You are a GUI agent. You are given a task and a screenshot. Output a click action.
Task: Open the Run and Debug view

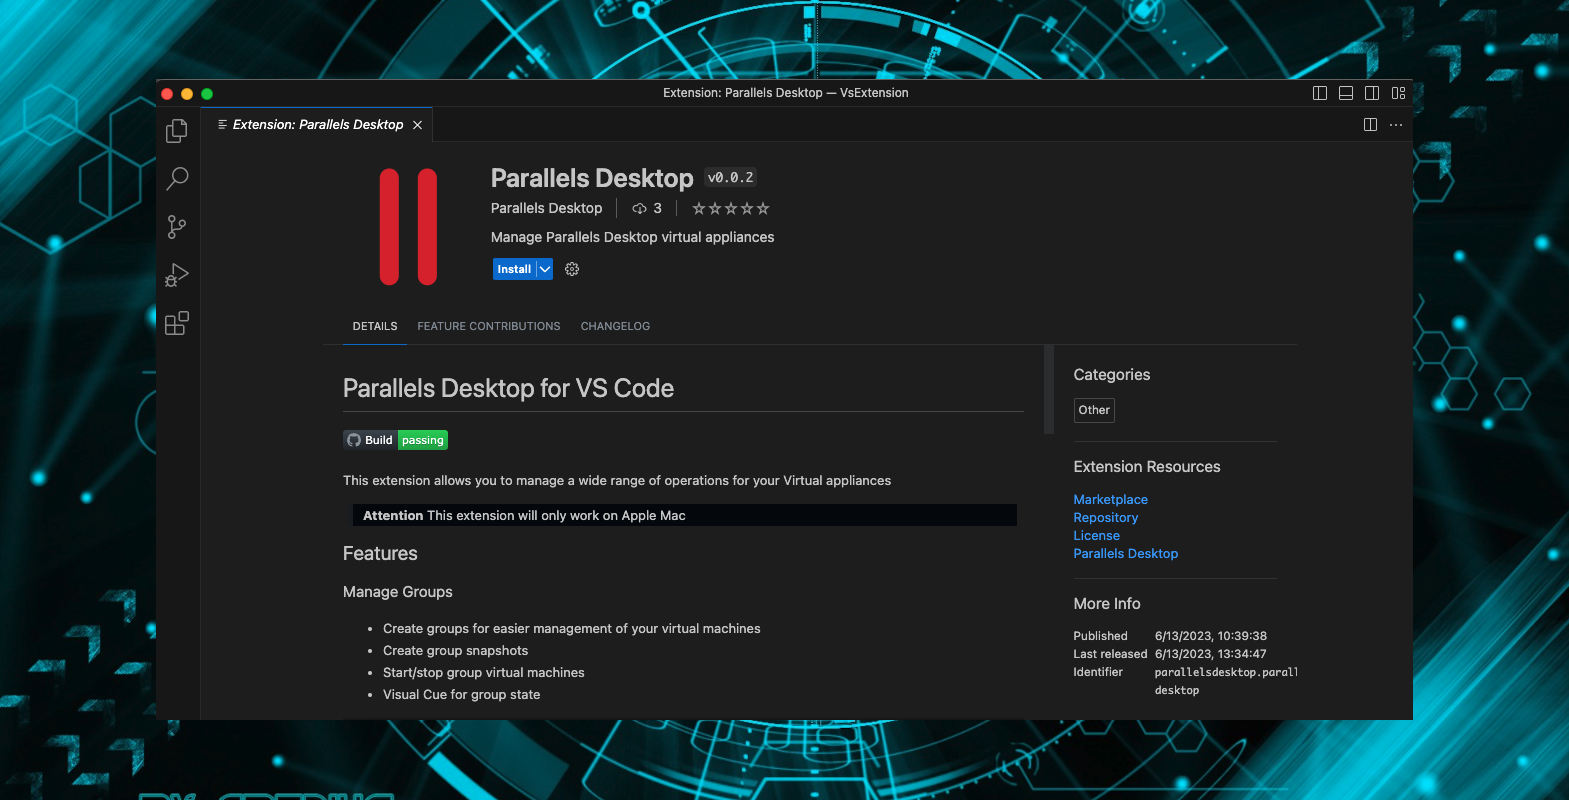[177, 275]
